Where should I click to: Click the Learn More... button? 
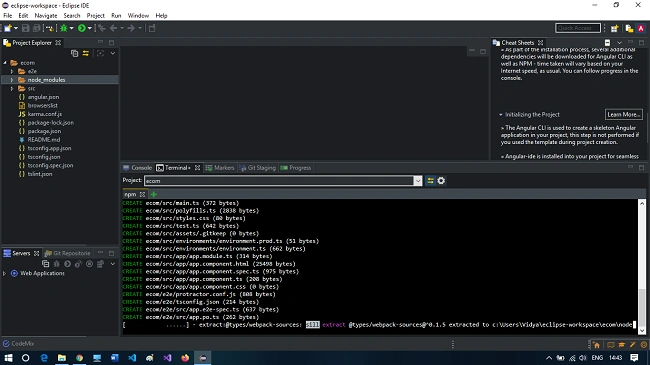tap(623, 114)
